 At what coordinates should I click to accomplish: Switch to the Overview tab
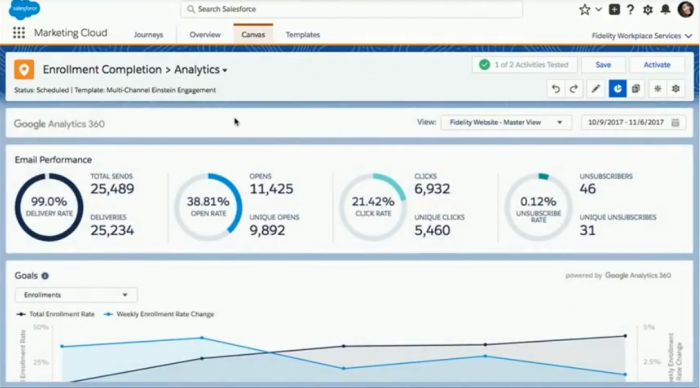(205, 34)
